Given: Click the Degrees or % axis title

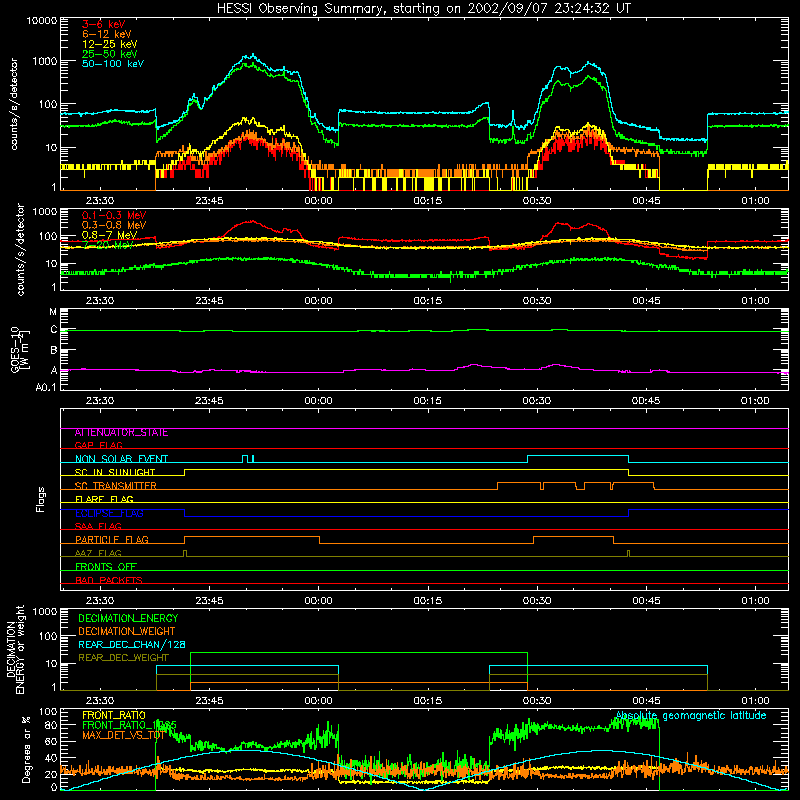Looking at the screenshot, I should pos(26,749).
